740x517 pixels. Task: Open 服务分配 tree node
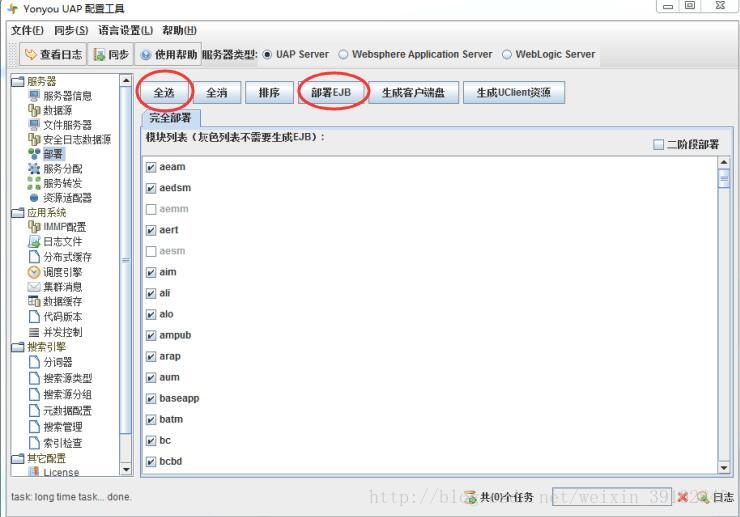coord(55,169)
